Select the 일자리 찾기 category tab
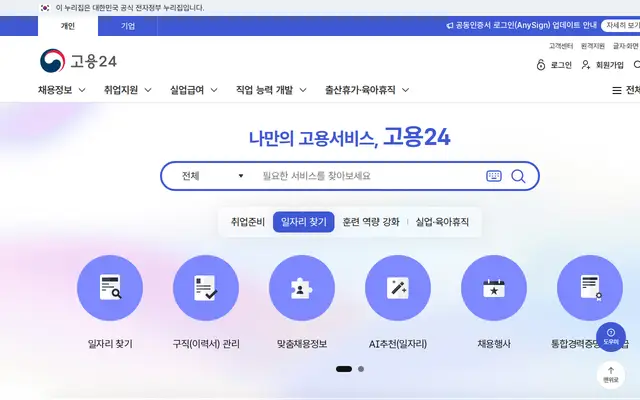The height and width of the screenshot is (400, 640). (x=304, y=222)
